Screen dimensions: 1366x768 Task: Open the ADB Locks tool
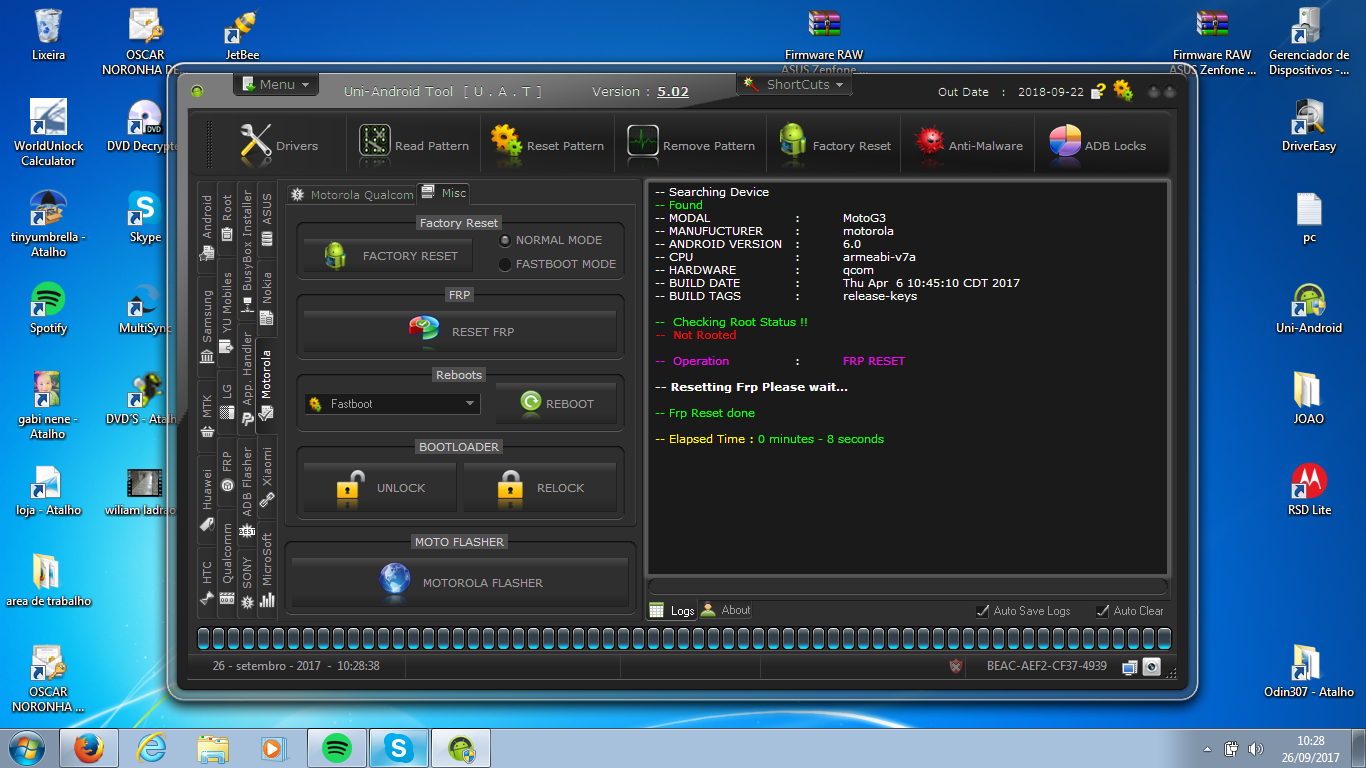(1097, 146)
